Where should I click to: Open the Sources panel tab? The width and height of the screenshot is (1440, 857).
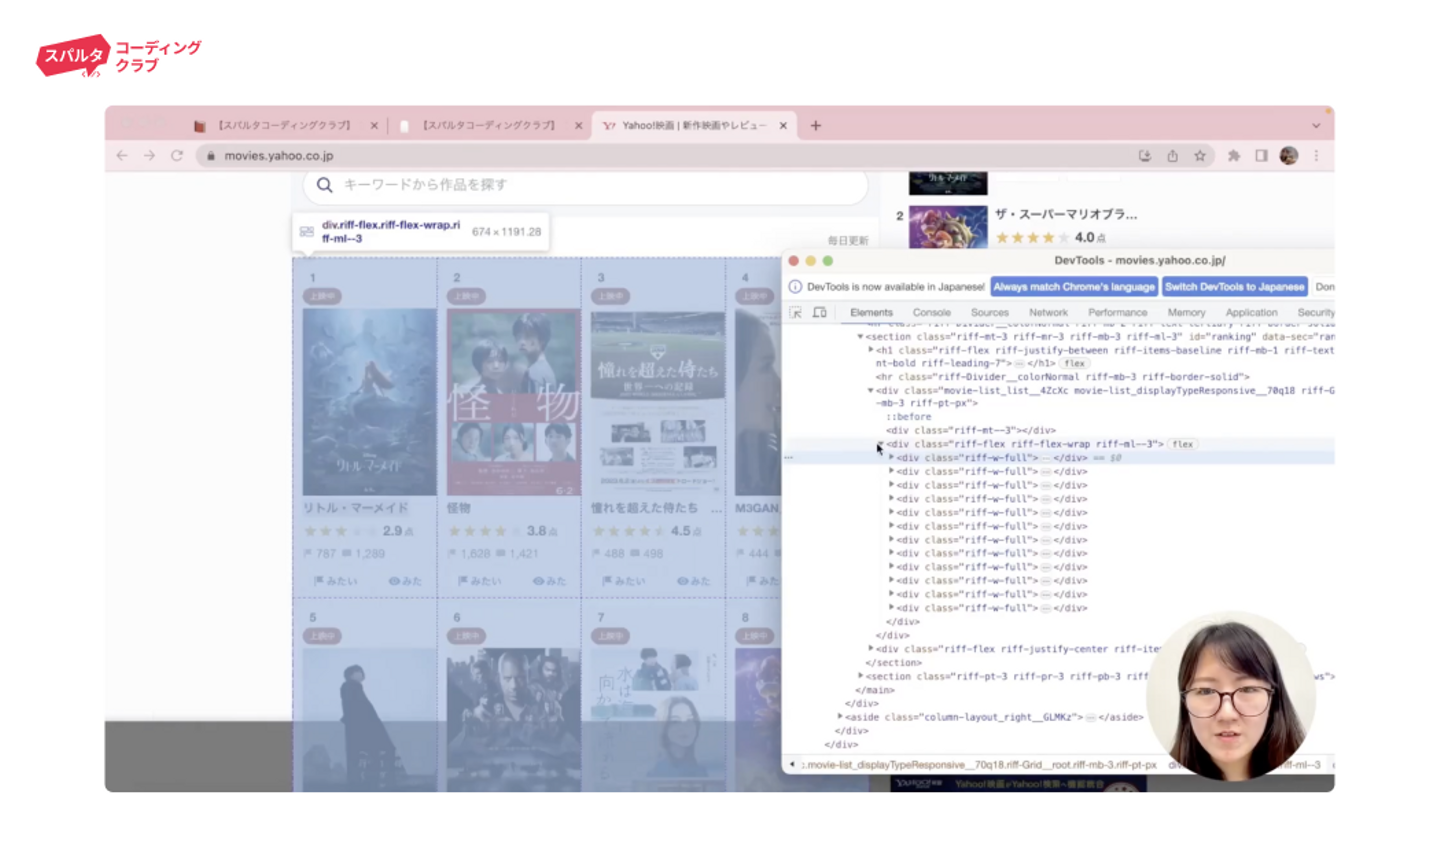(989, 313)
